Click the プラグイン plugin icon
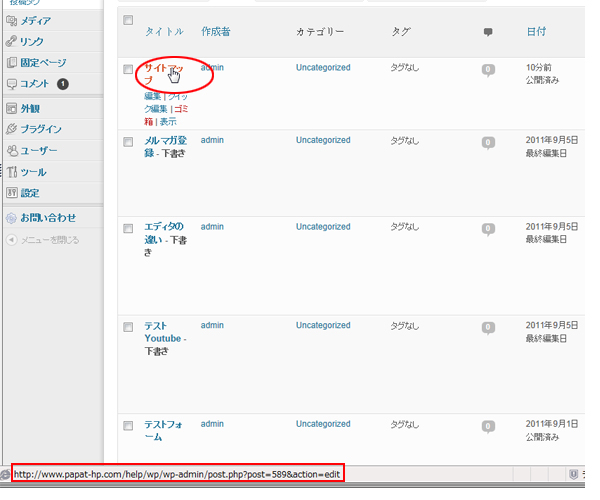 [x=11, y=129]
